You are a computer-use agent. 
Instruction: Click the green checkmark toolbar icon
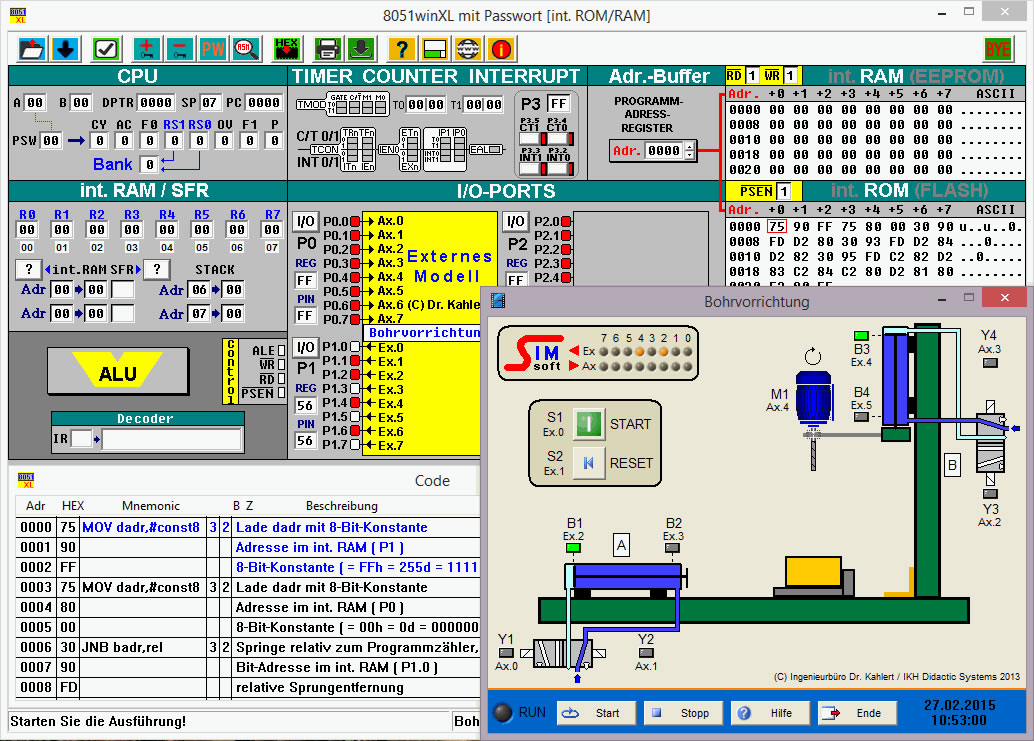click(106, 48)
